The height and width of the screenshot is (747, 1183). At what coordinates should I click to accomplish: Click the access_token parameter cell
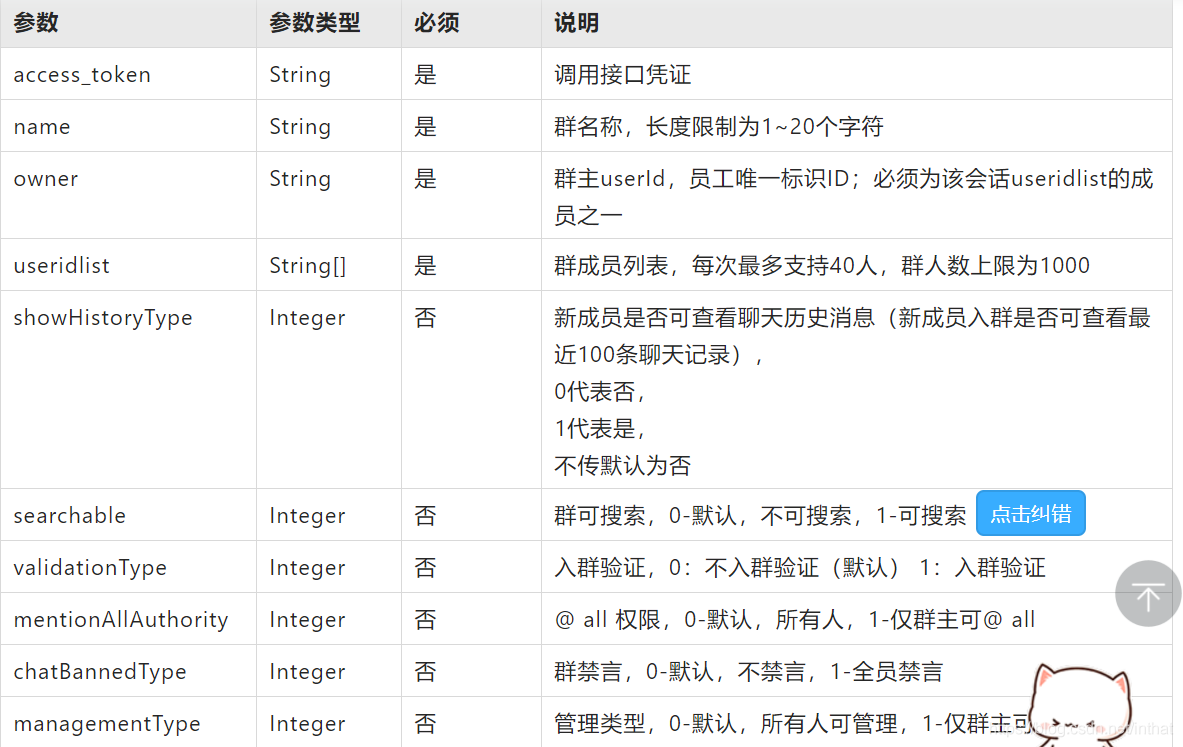click(82, 75)
